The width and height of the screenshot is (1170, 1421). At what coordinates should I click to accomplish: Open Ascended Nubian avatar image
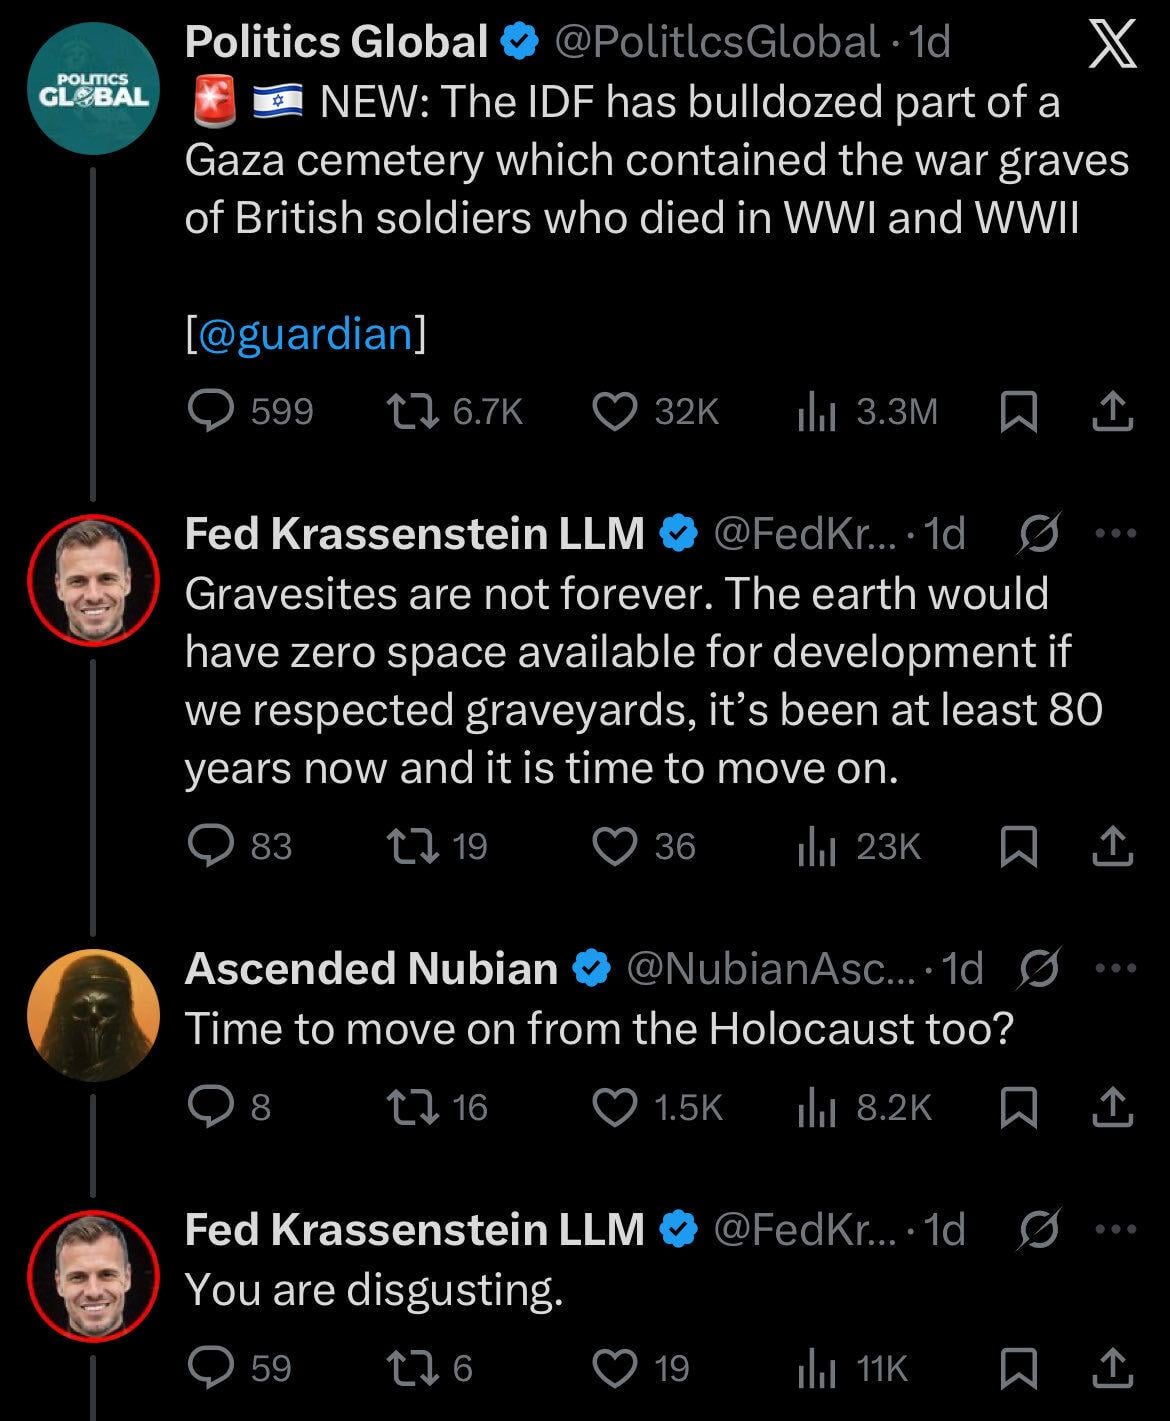pyautogui.click(x=92, y=1014)
